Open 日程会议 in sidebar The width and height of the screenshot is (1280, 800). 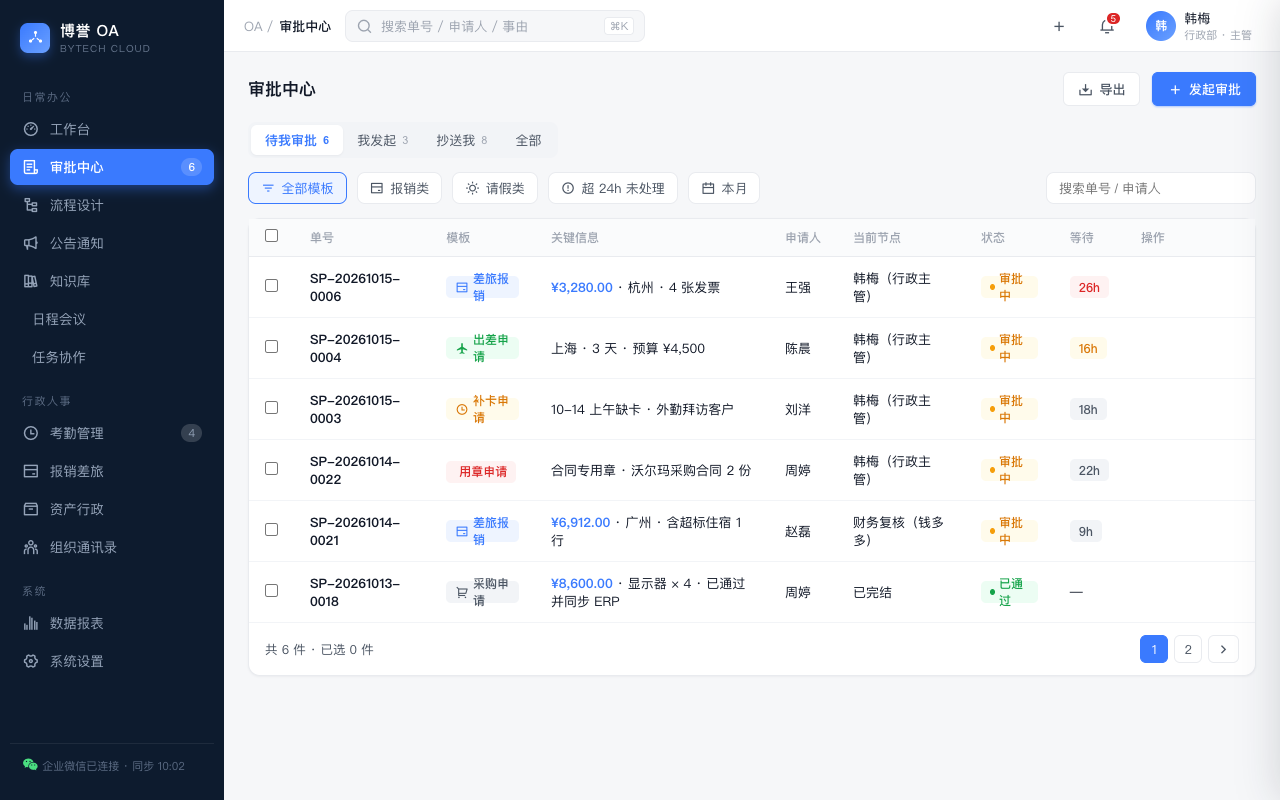tap(112, 319)
